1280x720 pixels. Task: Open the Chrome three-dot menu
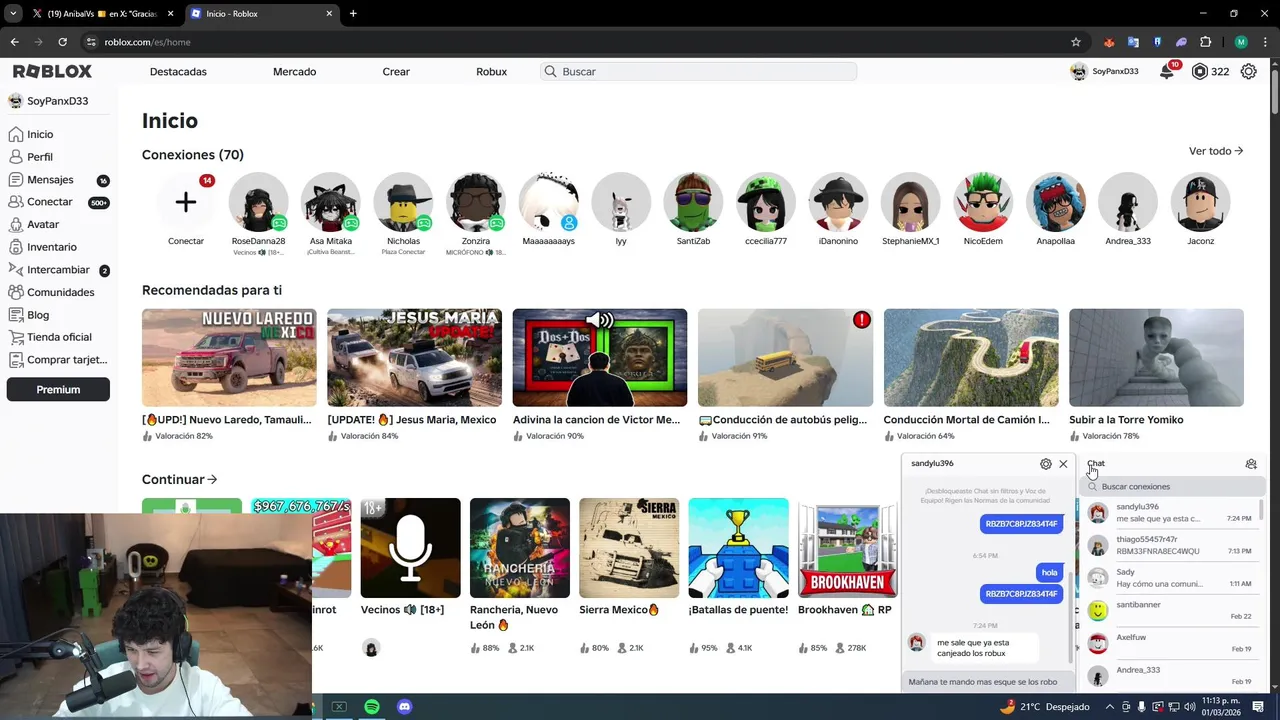(x=1264, y=42)
